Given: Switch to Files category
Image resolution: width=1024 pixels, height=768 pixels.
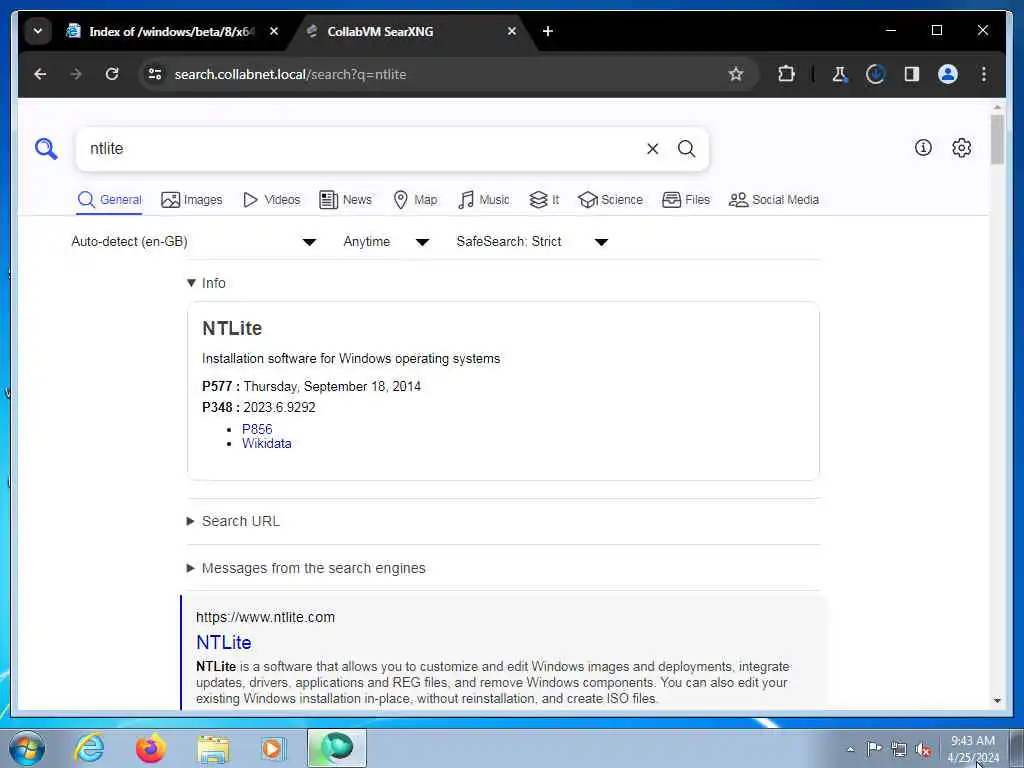Looking at the screenshot, I should pyautogui.click(x=686, y=200).
